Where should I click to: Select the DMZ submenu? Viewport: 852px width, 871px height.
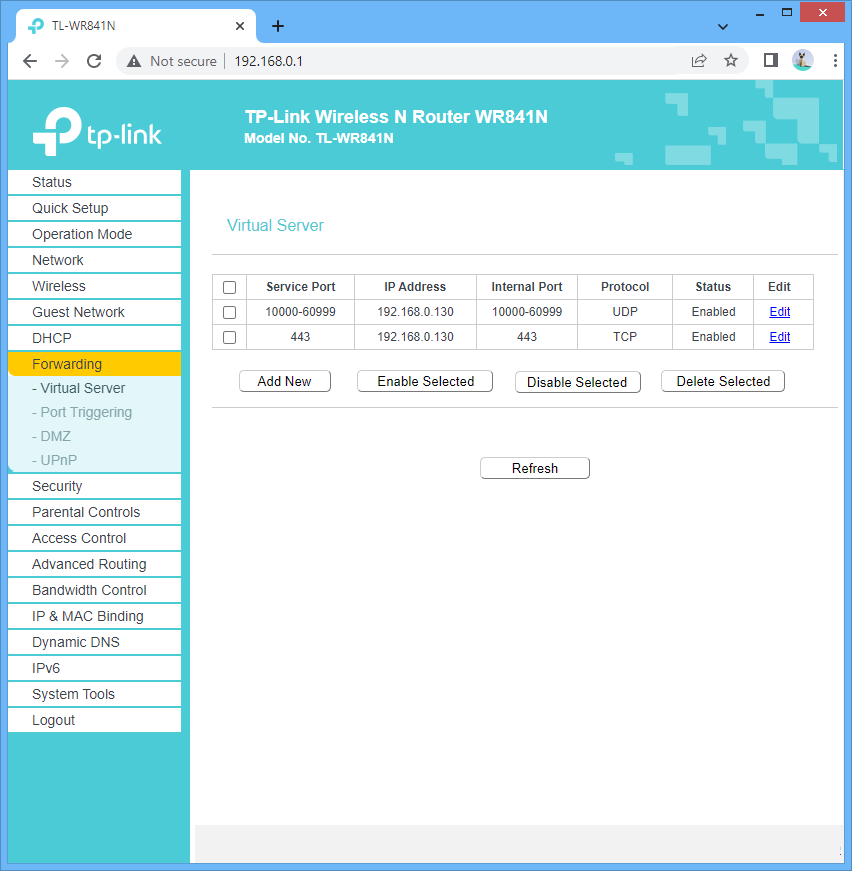click(x=51, y=436)
